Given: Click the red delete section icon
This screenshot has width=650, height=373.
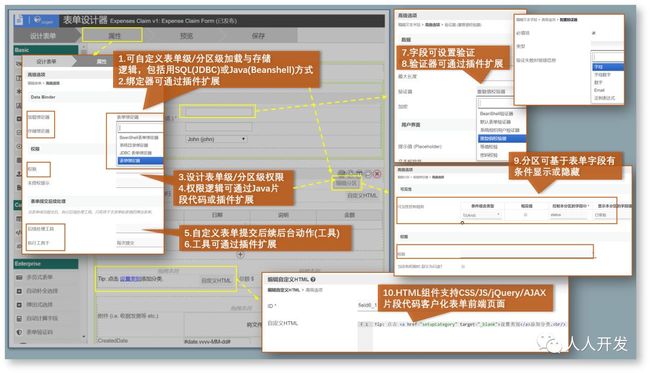Looking at the screenshot, I should point(377,174).
